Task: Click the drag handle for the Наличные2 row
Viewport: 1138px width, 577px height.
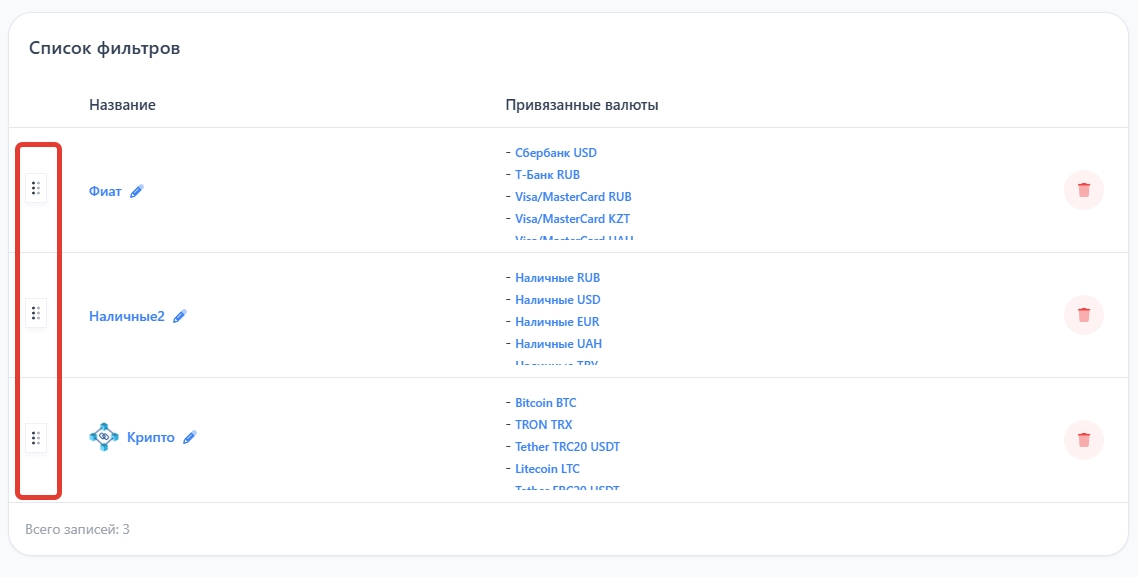Action: pyautogui.click(x=36, y=313)
